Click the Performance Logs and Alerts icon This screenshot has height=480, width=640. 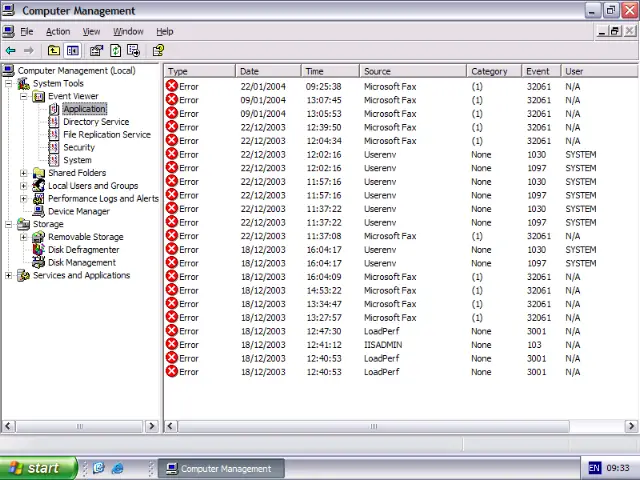[39, 198]
